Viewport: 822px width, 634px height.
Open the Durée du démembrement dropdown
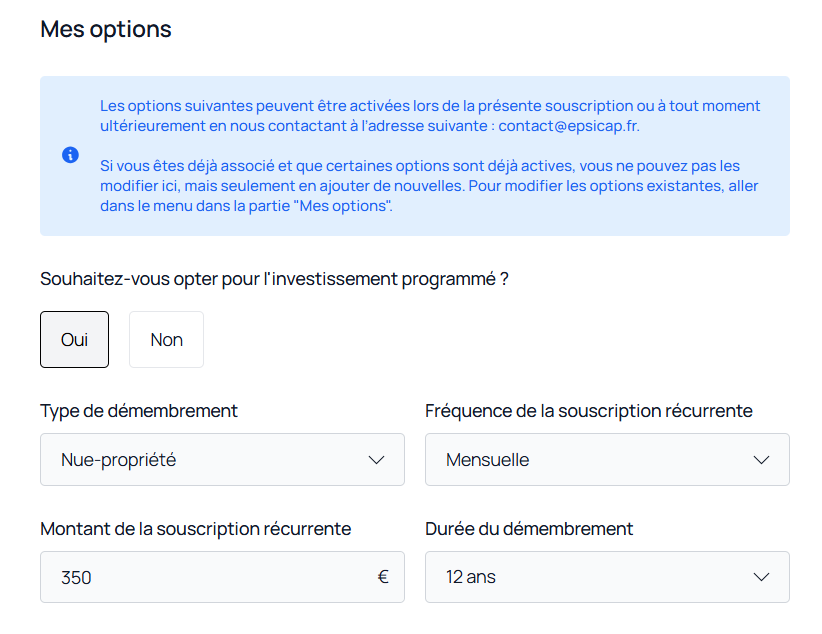click(606, 577)
